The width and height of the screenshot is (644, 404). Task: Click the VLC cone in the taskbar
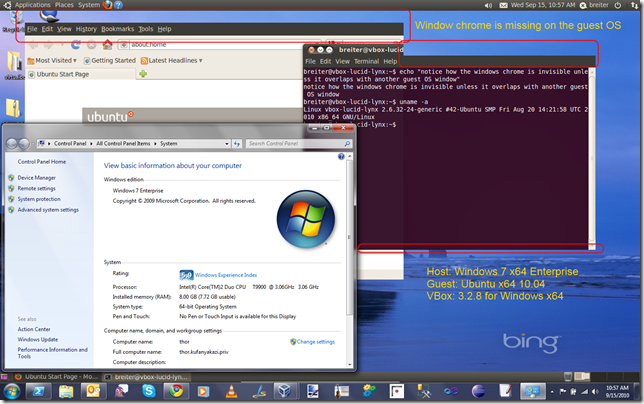click(231, 390)
